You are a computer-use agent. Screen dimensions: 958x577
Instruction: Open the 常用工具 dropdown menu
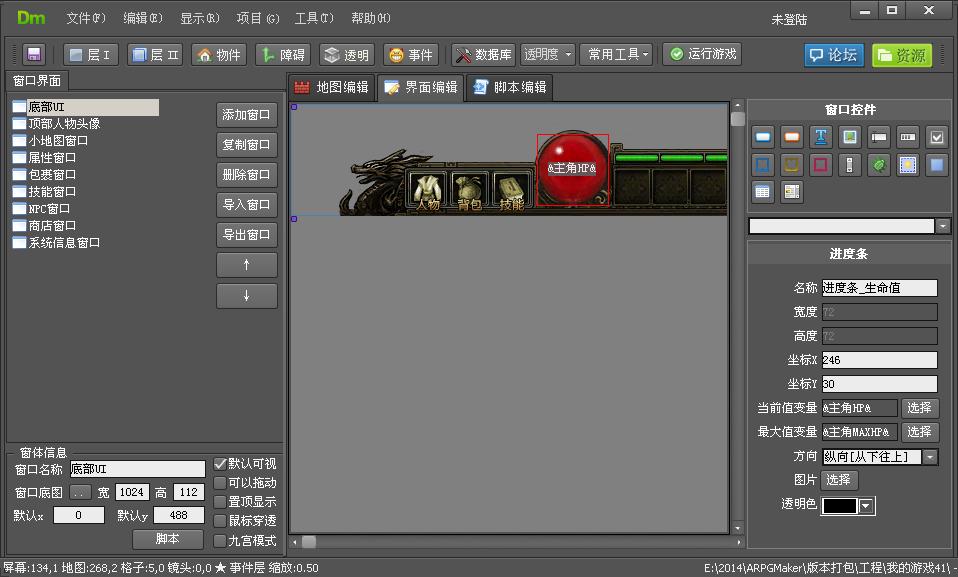point(618,55)
